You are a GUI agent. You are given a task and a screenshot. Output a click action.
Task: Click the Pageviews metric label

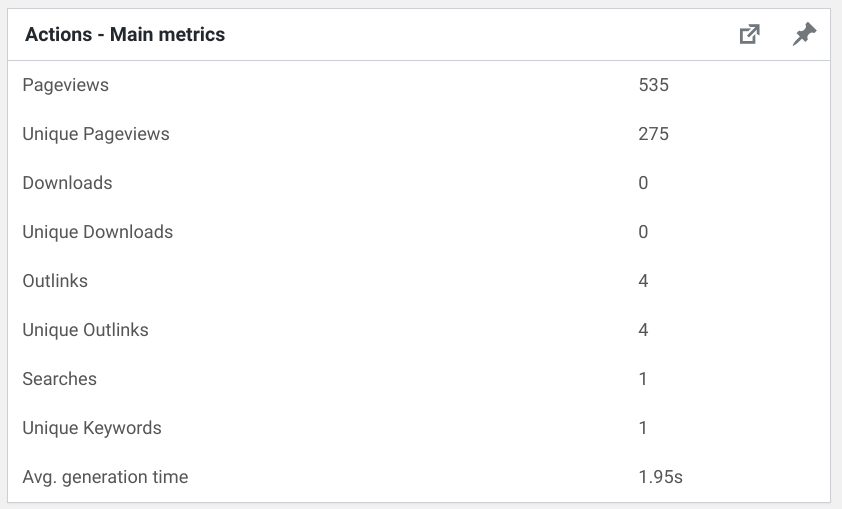coord(66,85)
